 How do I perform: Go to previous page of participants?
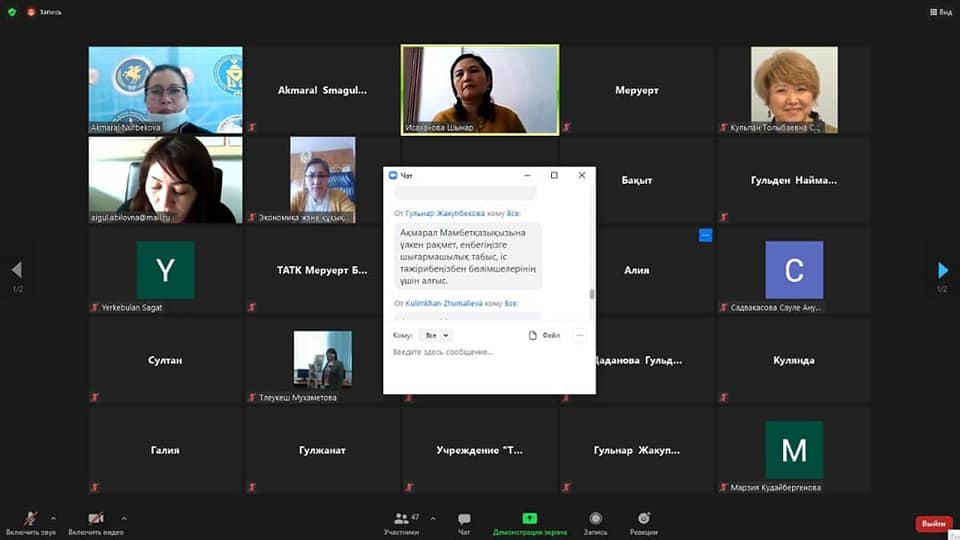[16, 270]
